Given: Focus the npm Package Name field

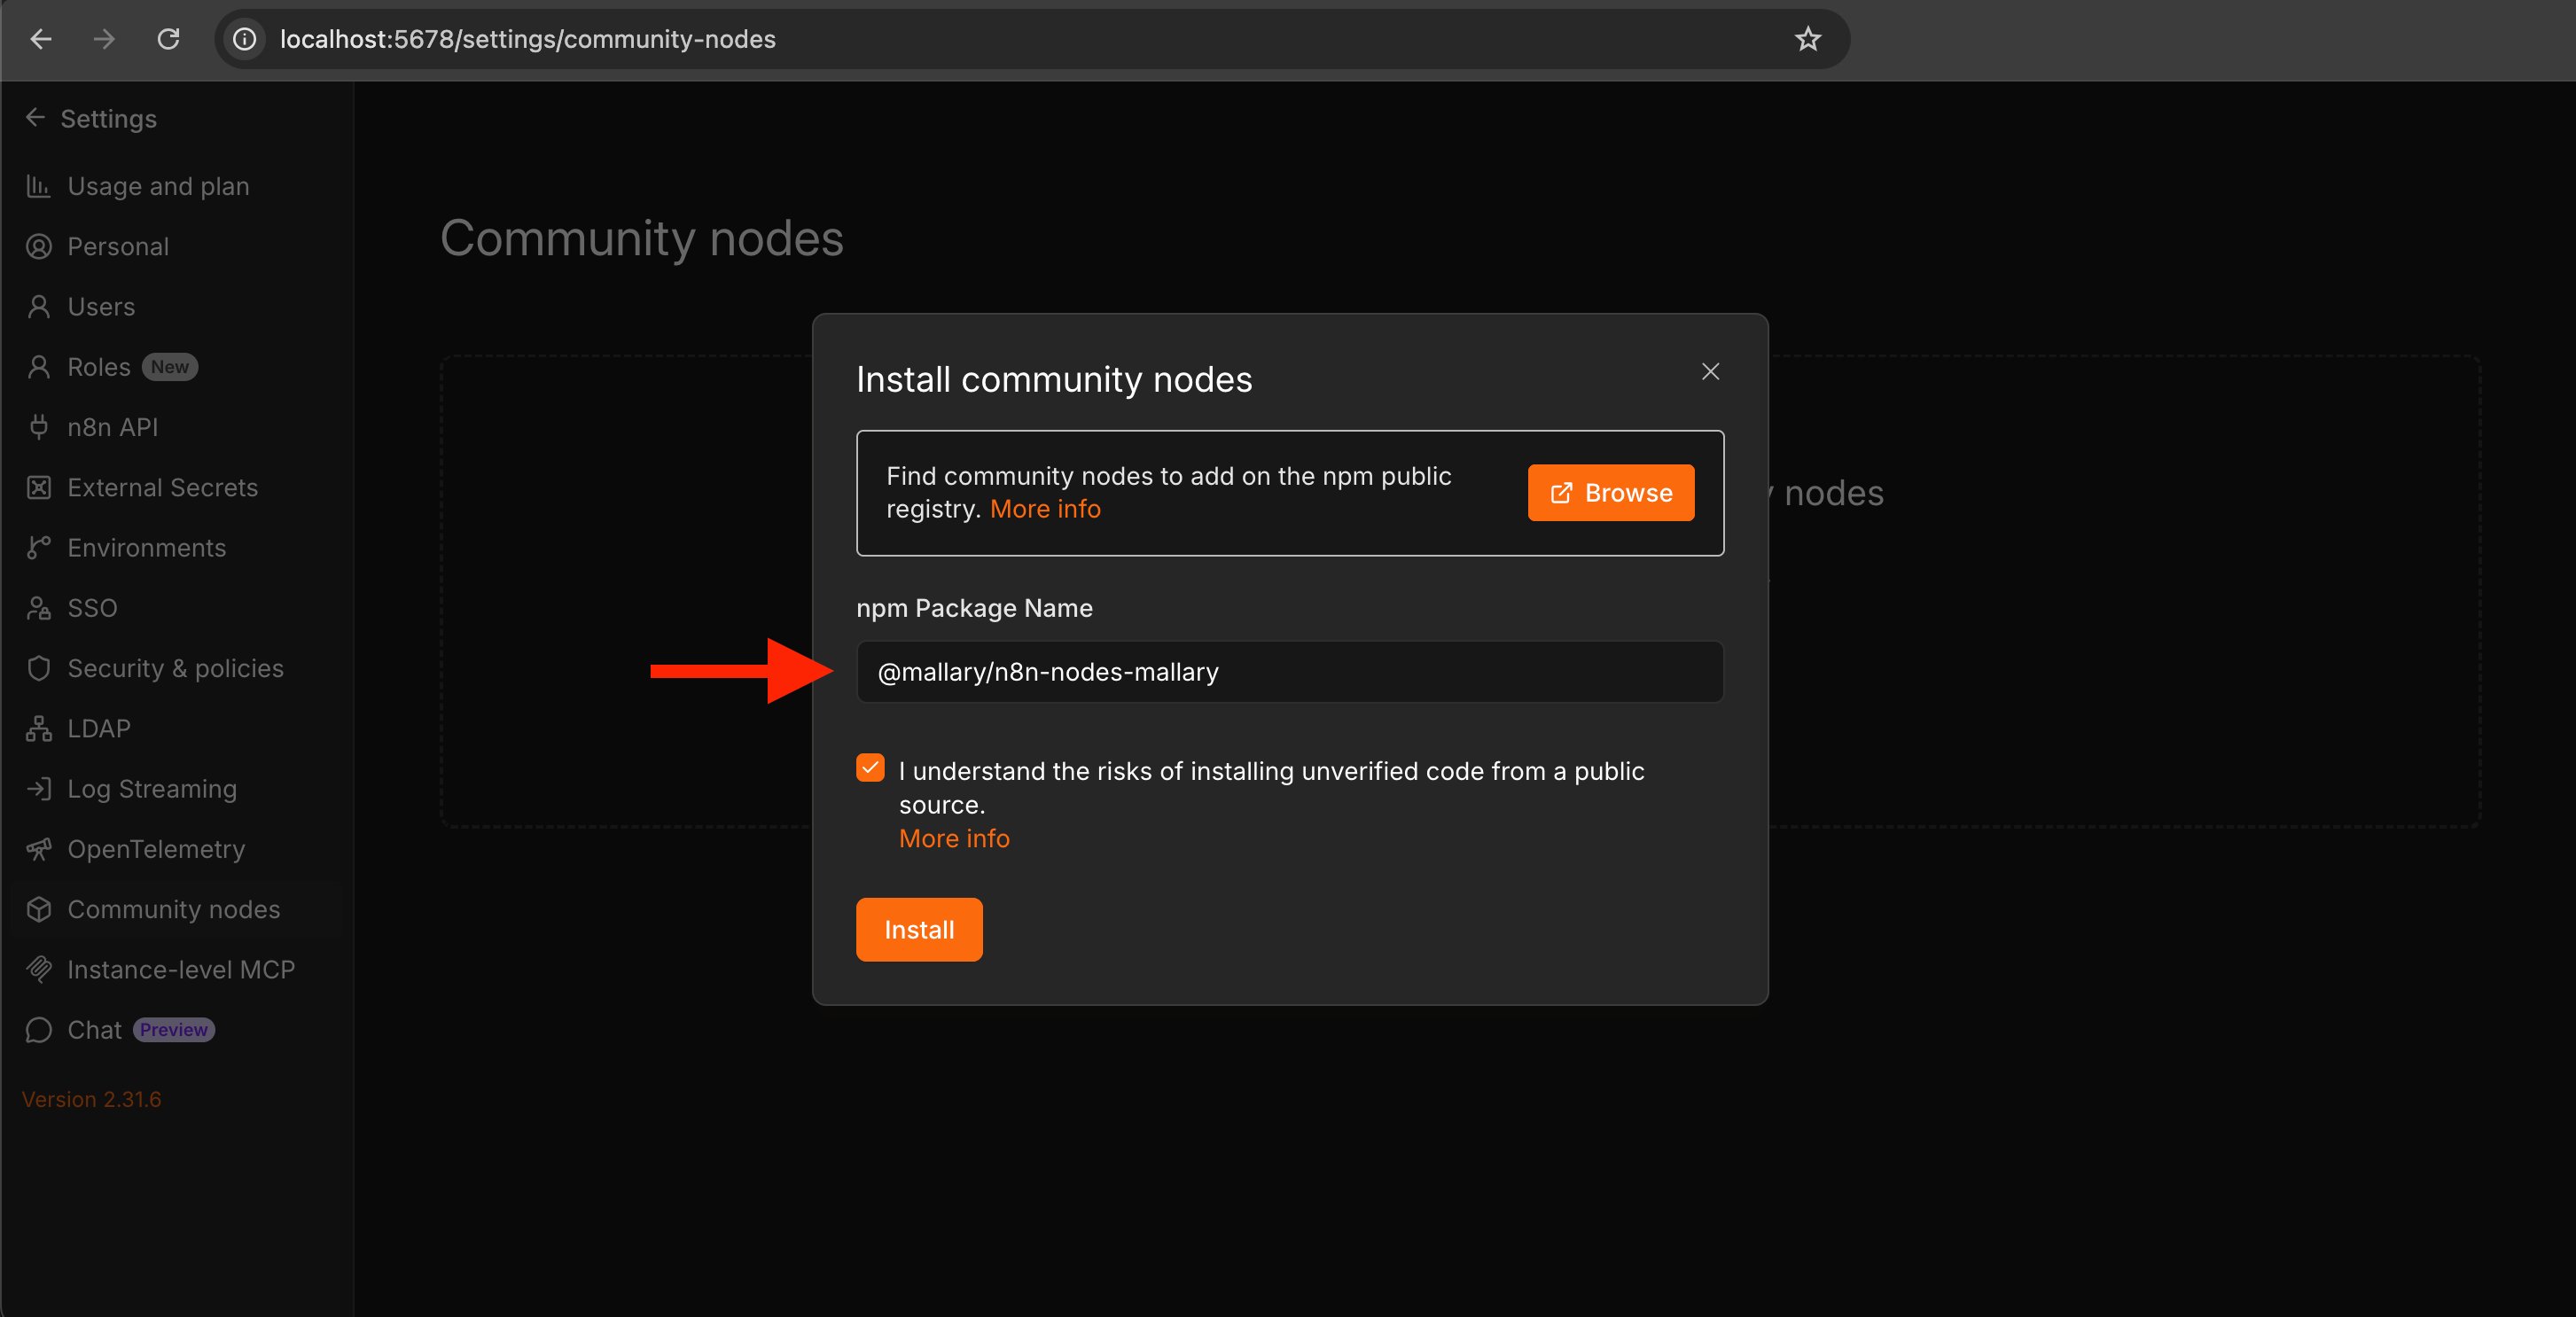Looking at the screenshot, I should [x=1290, y=672].
